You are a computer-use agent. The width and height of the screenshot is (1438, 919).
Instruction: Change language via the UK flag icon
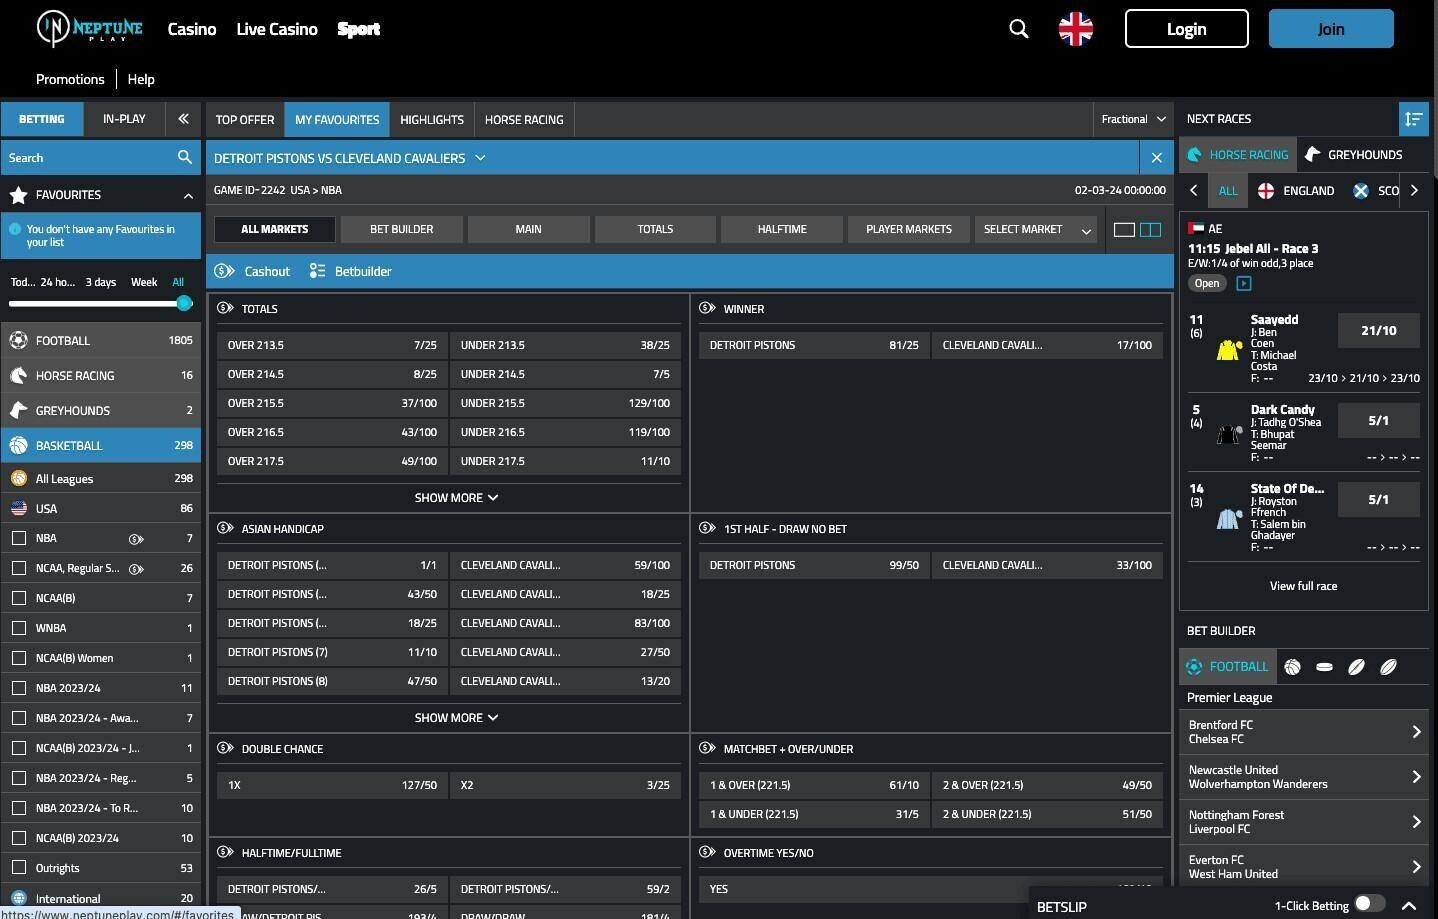[1076, 29]
